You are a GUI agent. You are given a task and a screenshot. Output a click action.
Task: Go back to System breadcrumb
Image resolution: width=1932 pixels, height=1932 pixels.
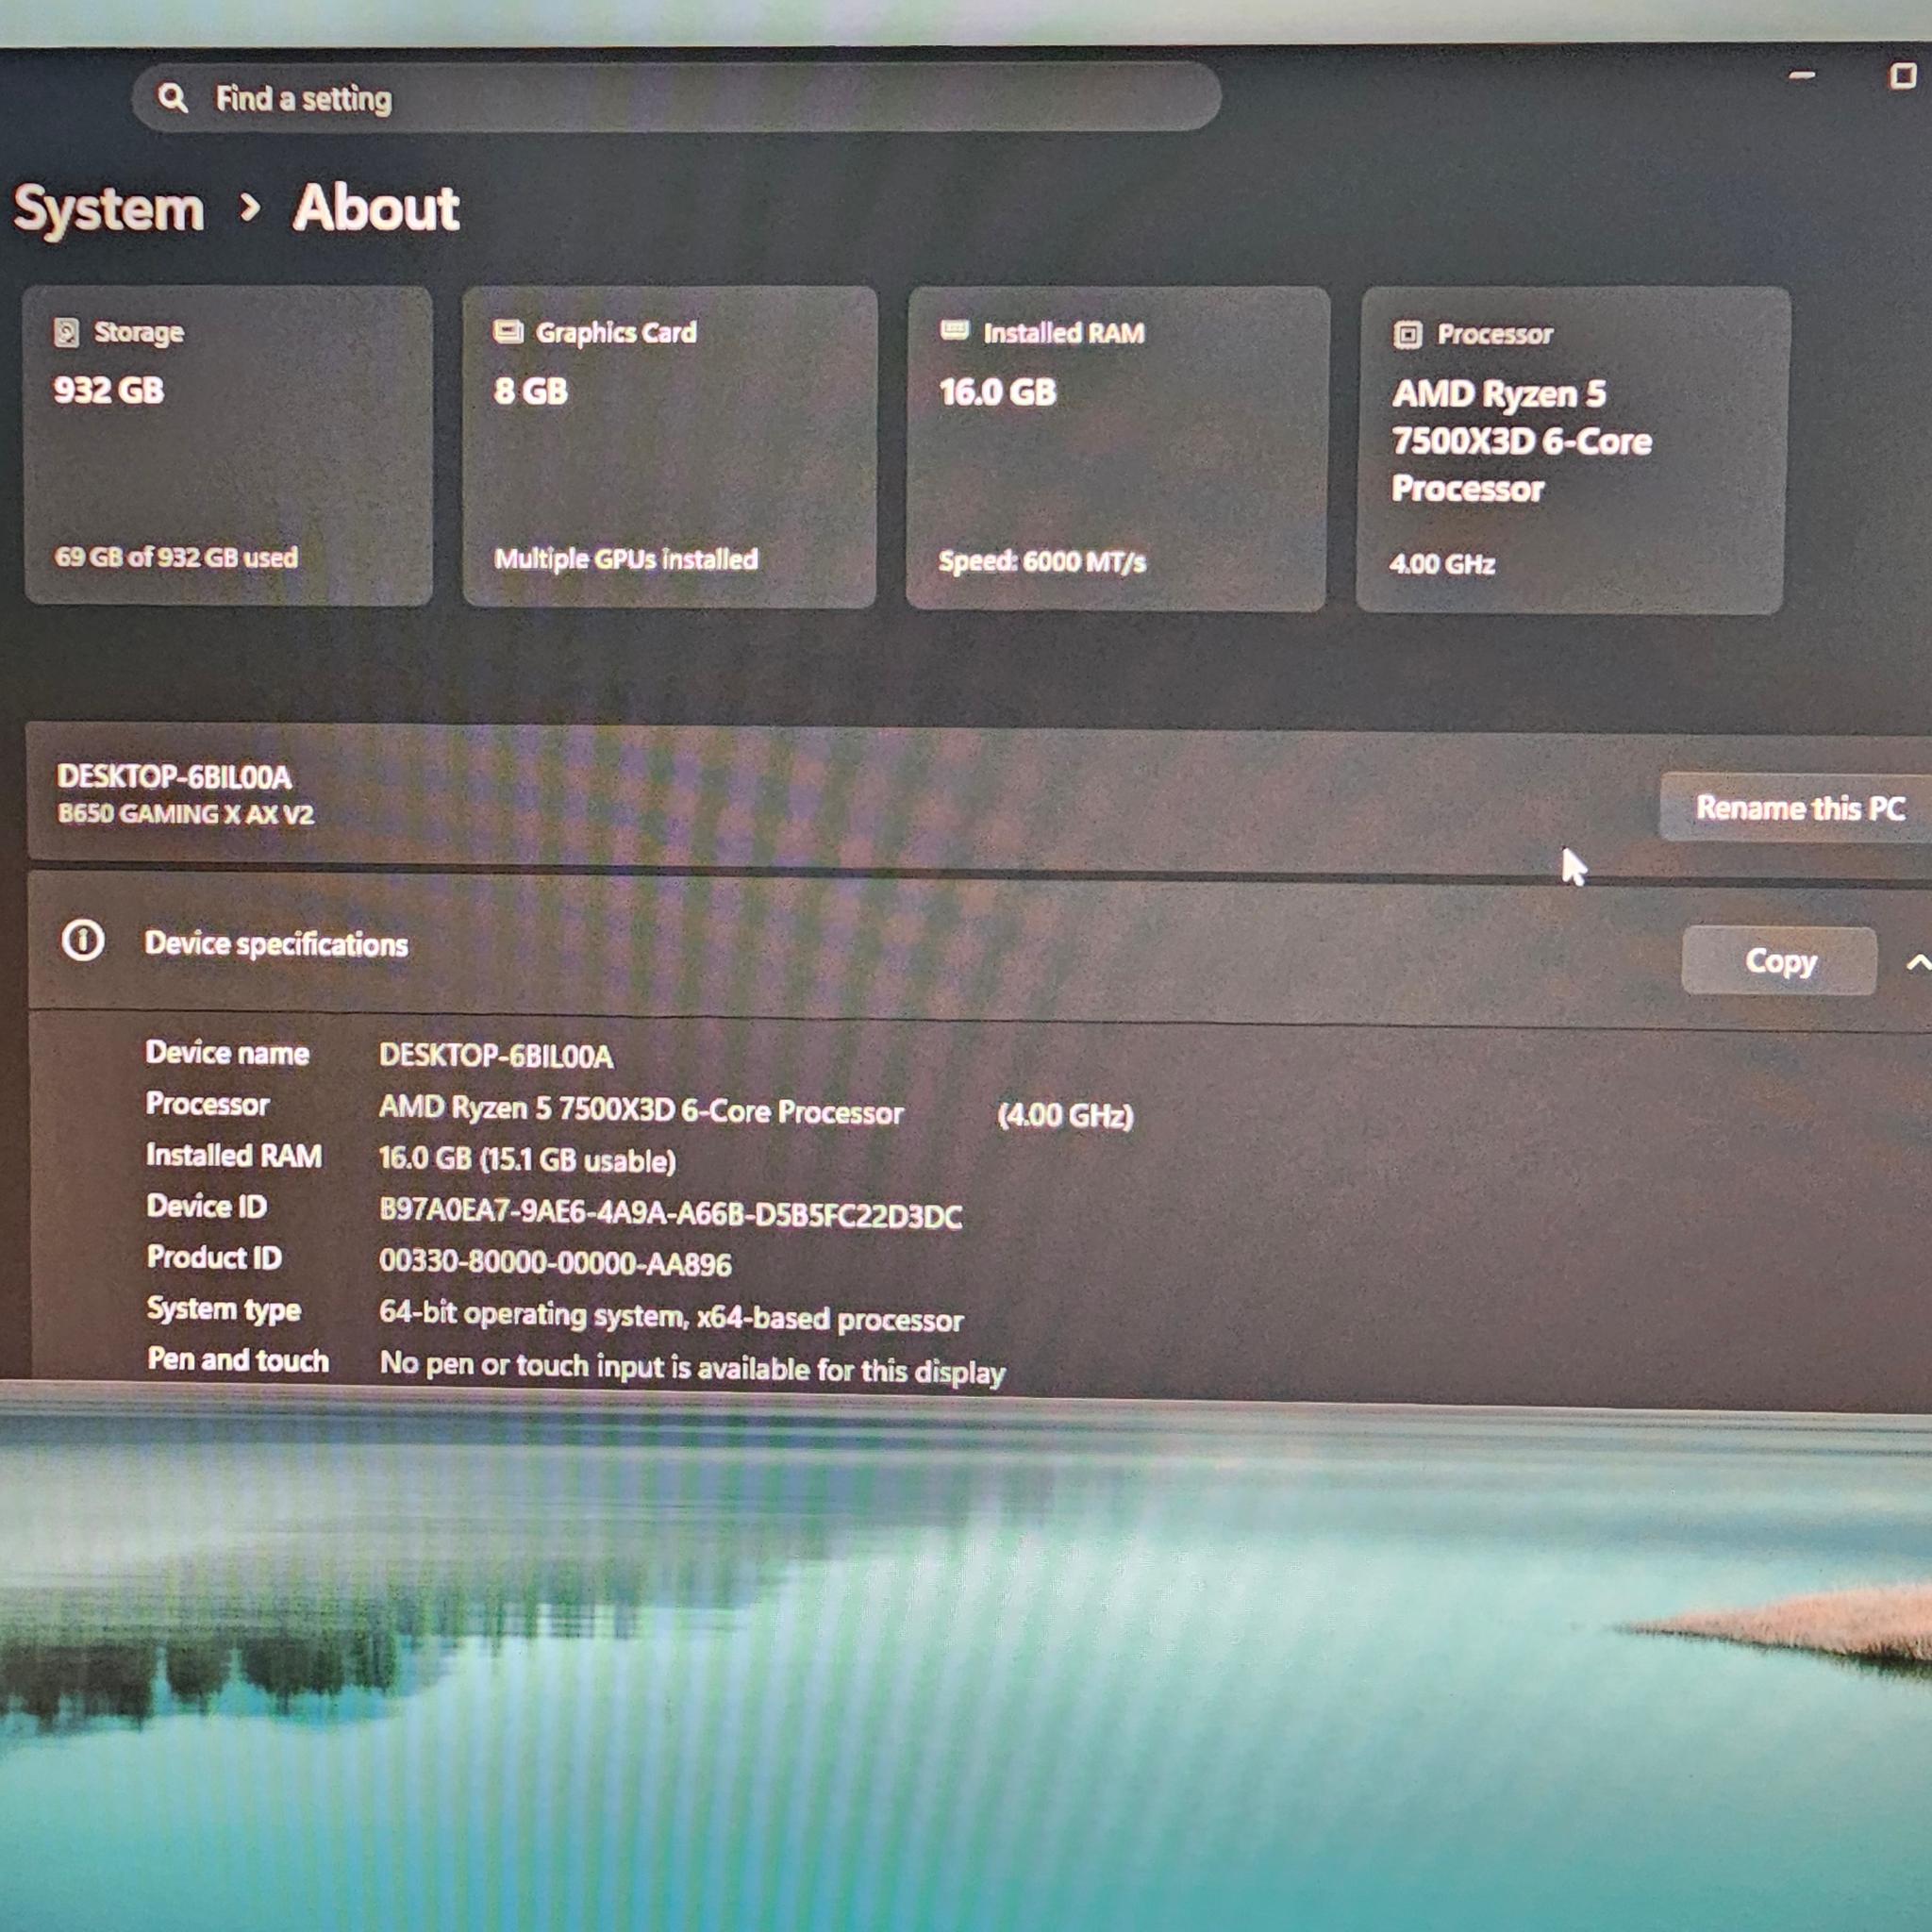[x=108, y=209]
